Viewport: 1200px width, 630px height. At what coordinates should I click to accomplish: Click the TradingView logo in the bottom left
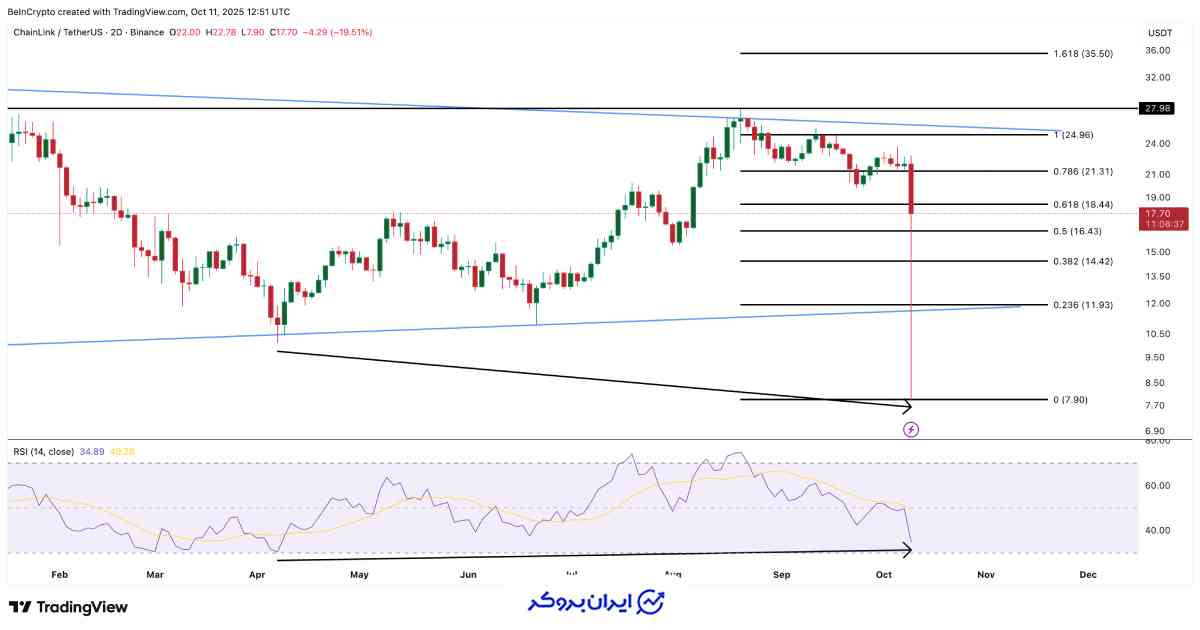[69, 607]
